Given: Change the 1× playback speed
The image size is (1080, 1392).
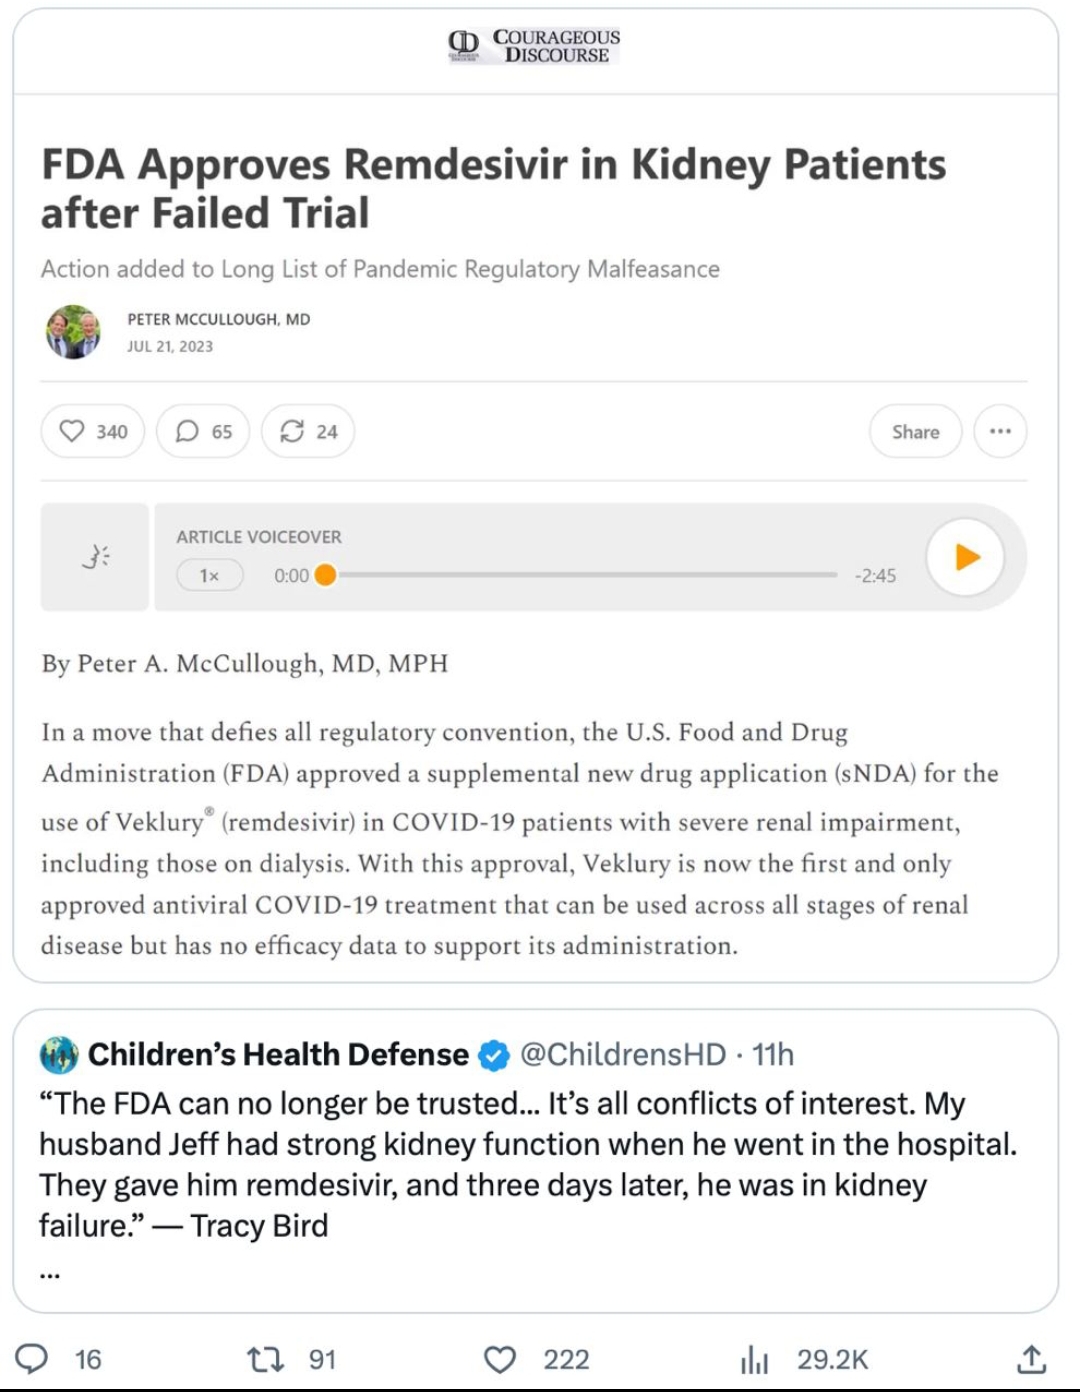Looking at the screenshot, I should pos(209,575).
